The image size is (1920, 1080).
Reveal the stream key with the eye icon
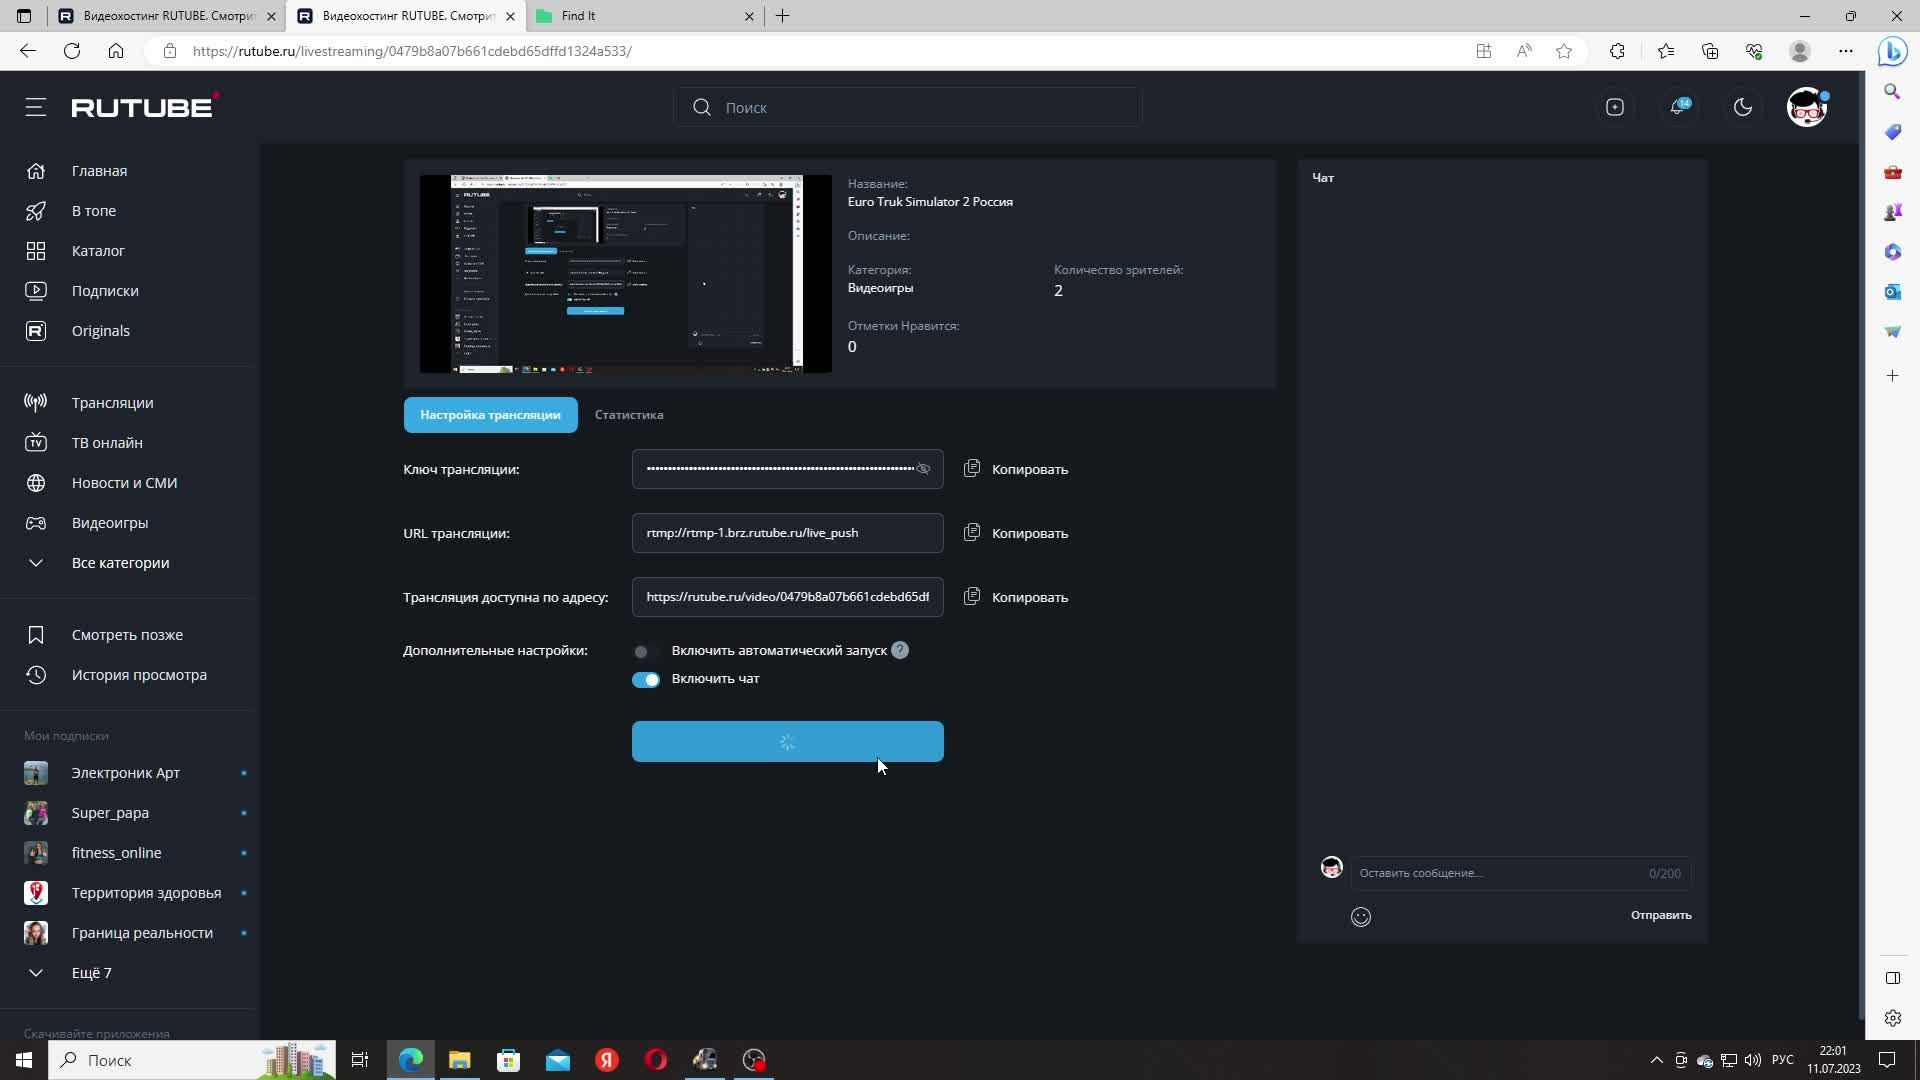[x=923, y=469]
